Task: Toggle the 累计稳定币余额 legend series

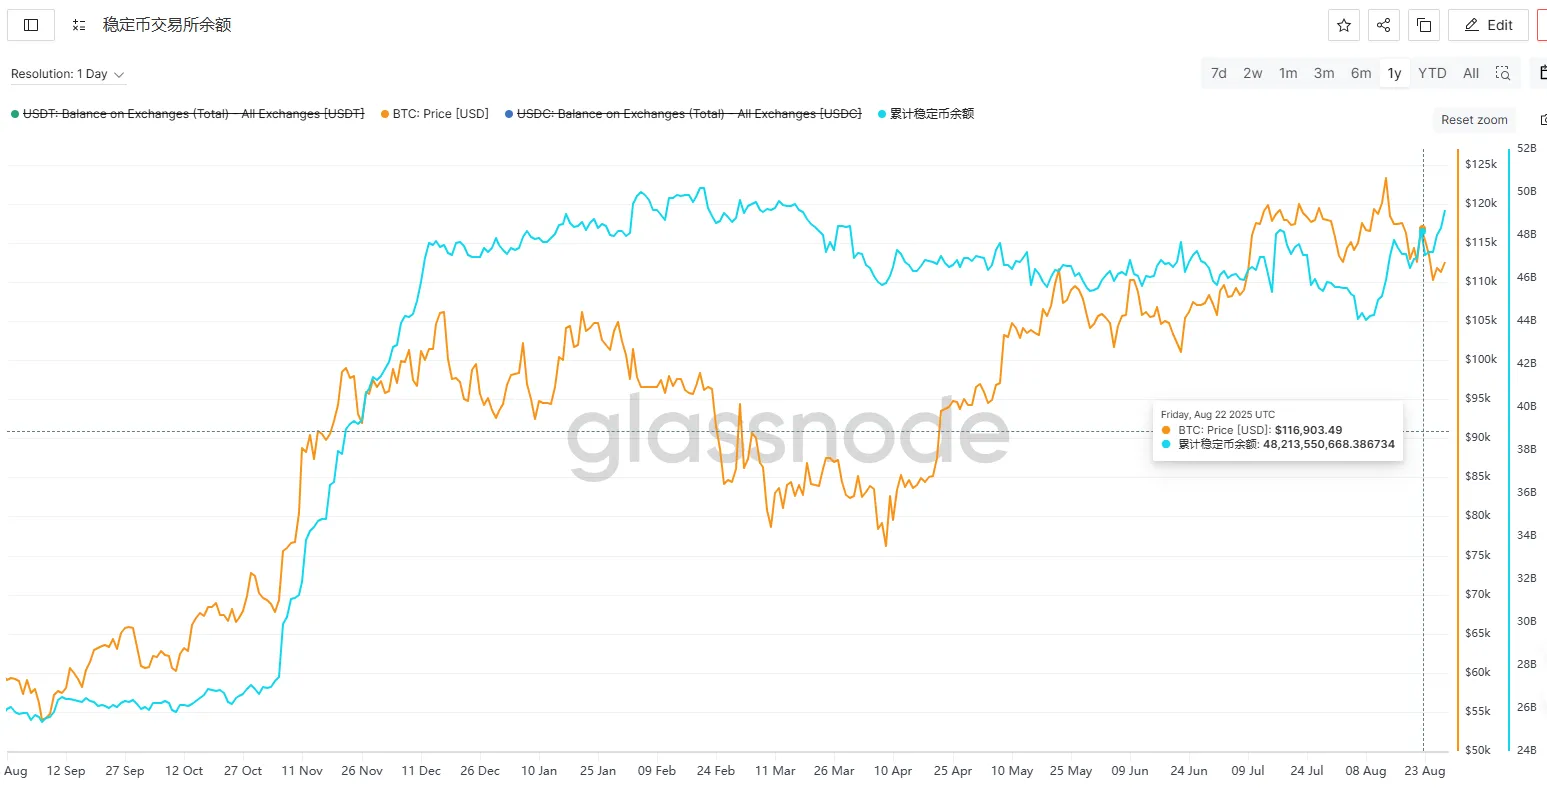Action: (931, 114)
